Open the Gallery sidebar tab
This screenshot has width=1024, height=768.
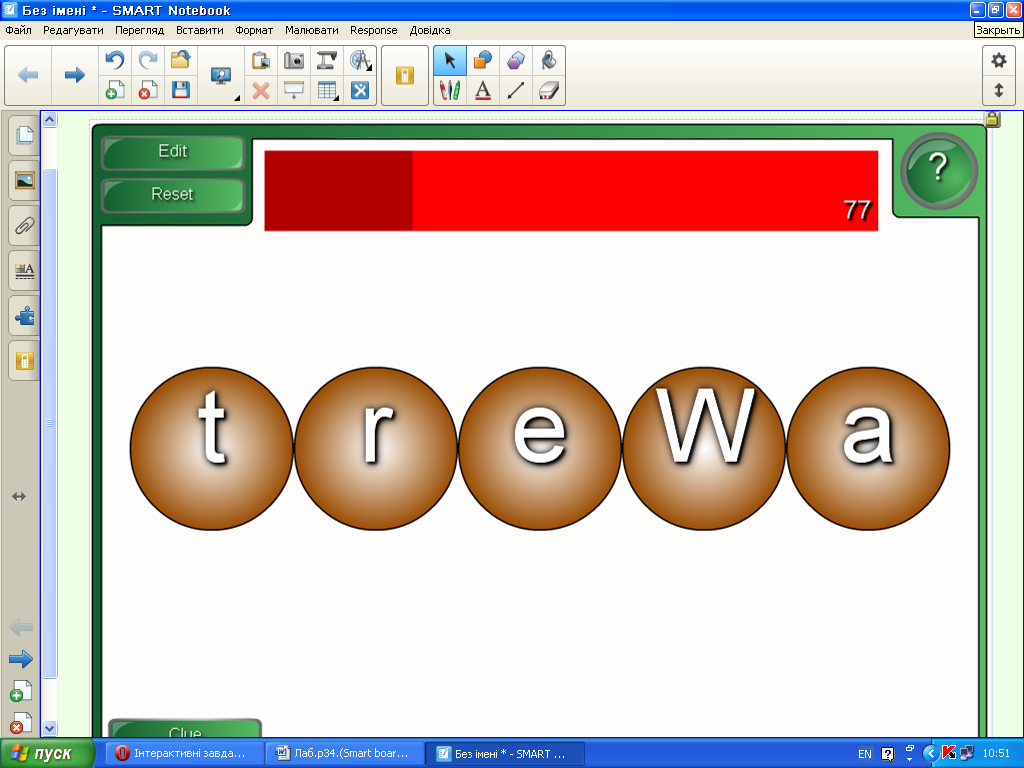click(x=25, y=180)
